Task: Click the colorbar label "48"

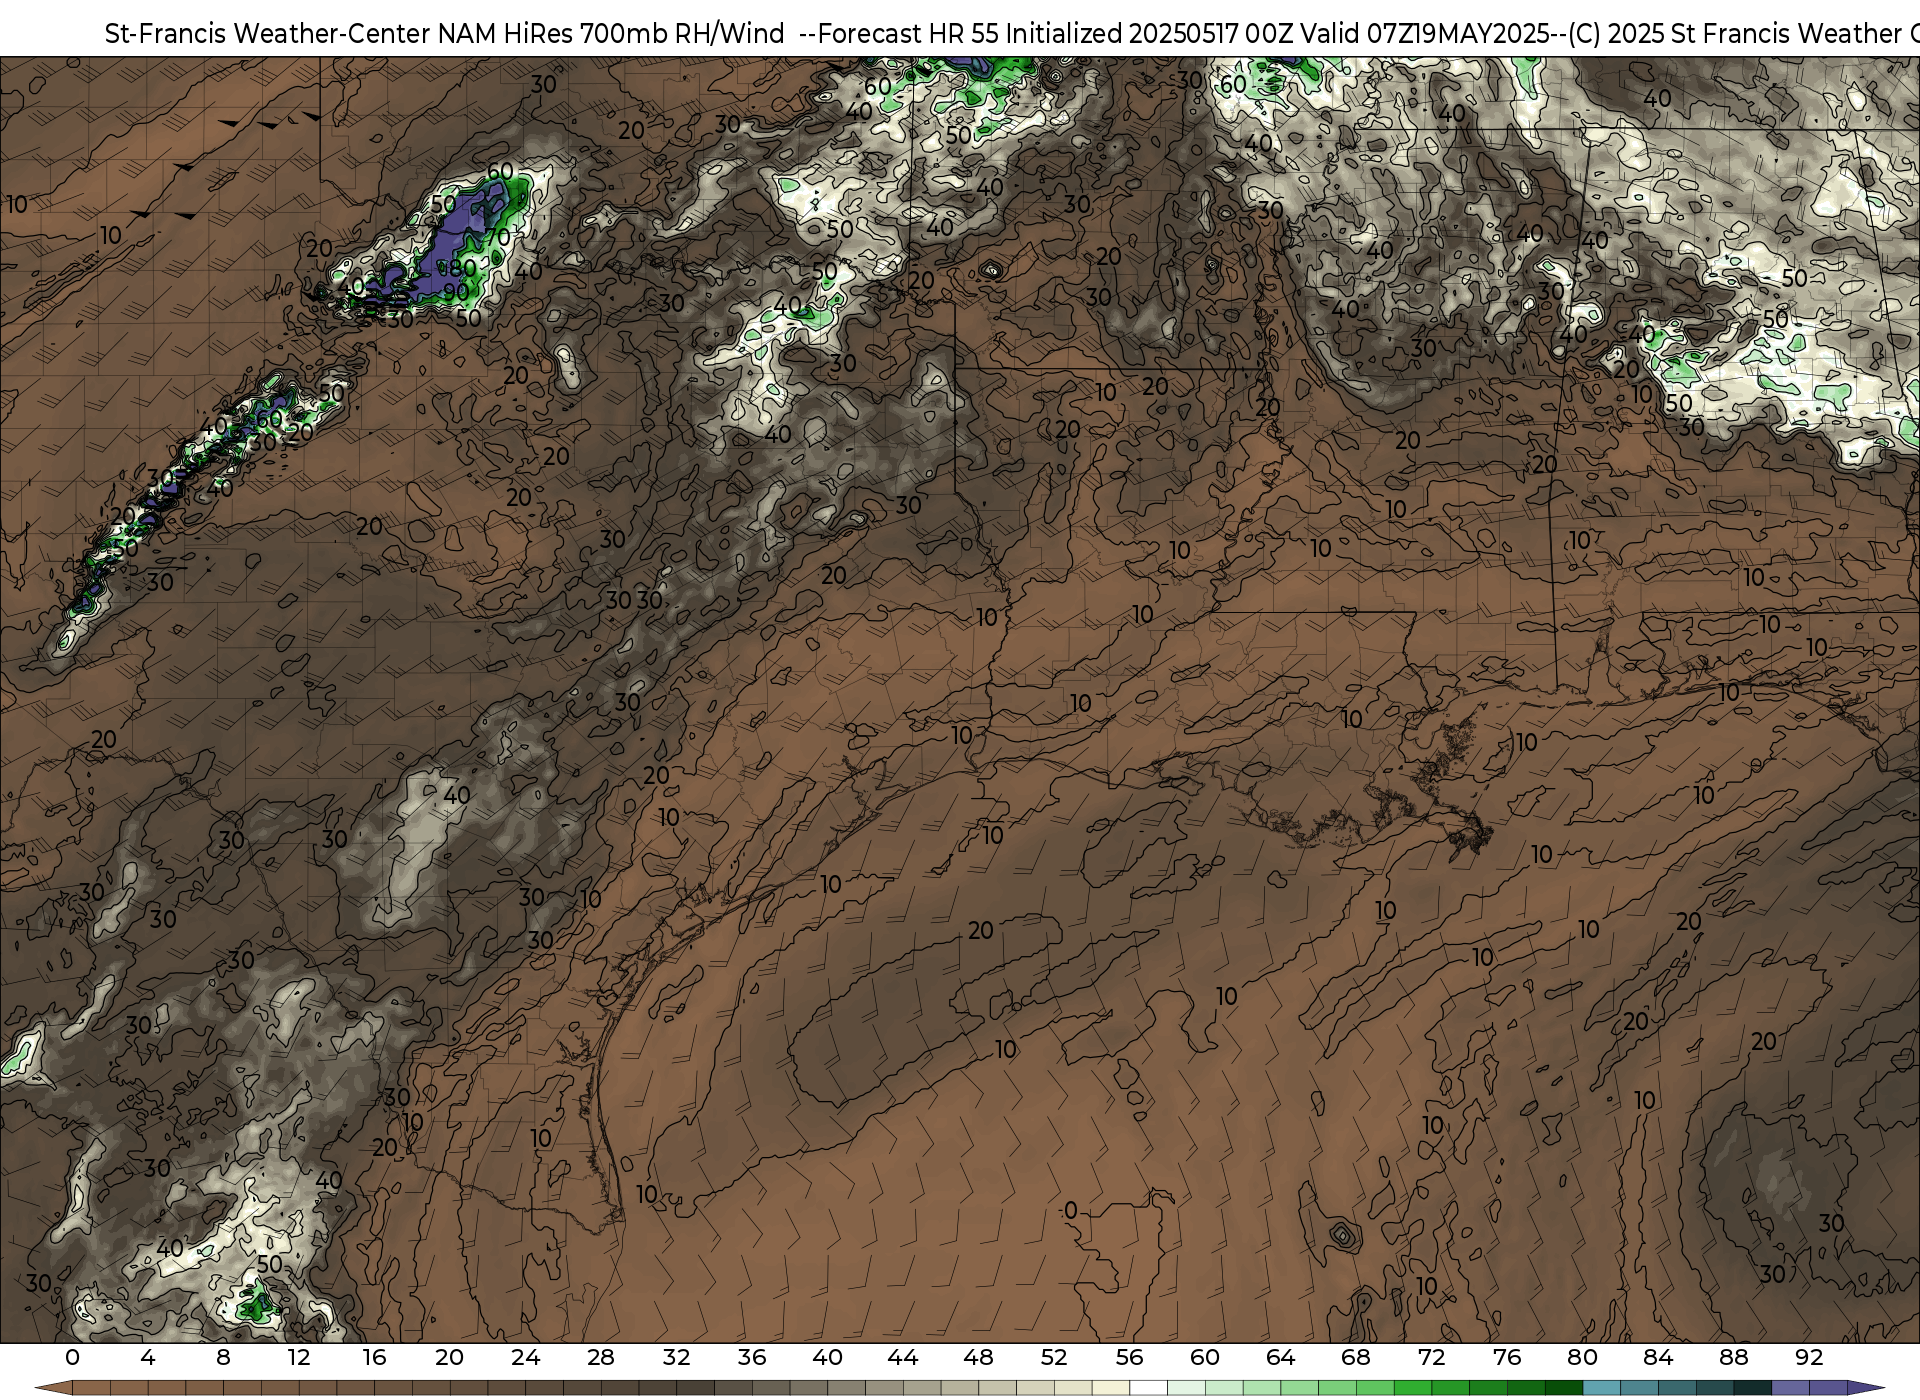Action: coord(978,1357)
